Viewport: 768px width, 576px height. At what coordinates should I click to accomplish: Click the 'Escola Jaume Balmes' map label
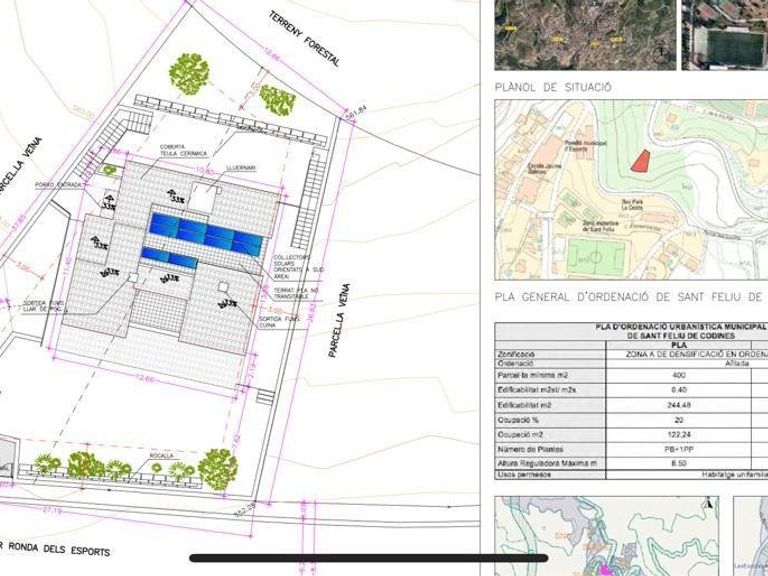545,169
